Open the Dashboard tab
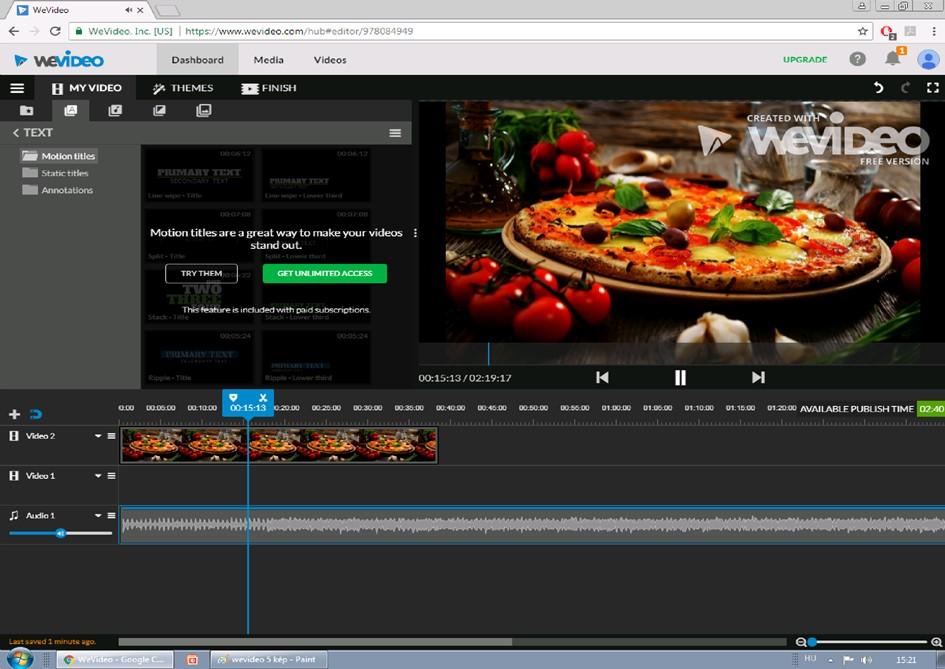945x669 pixels. [197, 60]
